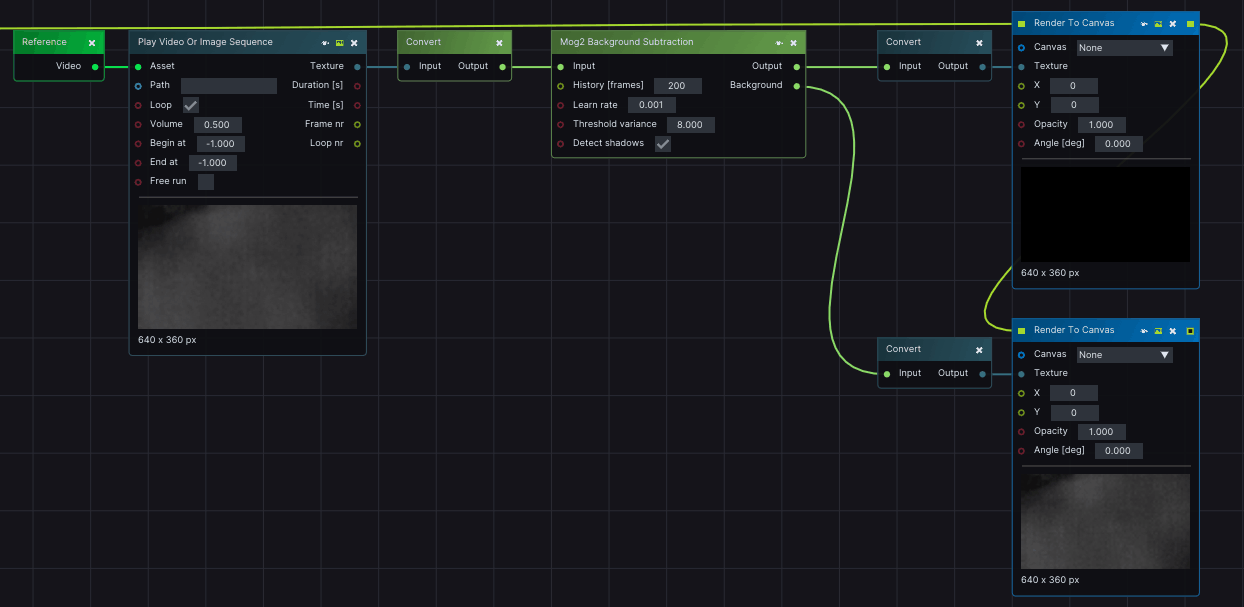The image size is (1244, 607).
Task: Click the video preview thumbnail in Play Video node
Action: pos(247,267)
